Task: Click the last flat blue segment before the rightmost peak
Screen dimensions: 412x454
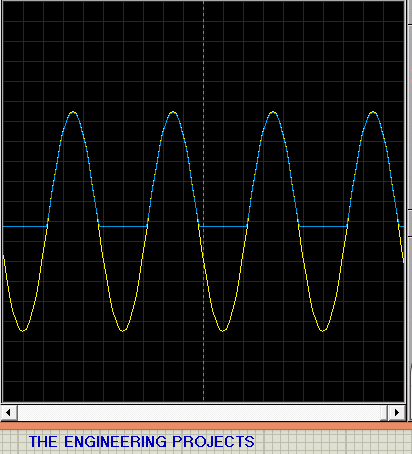Action: [323, 226]
